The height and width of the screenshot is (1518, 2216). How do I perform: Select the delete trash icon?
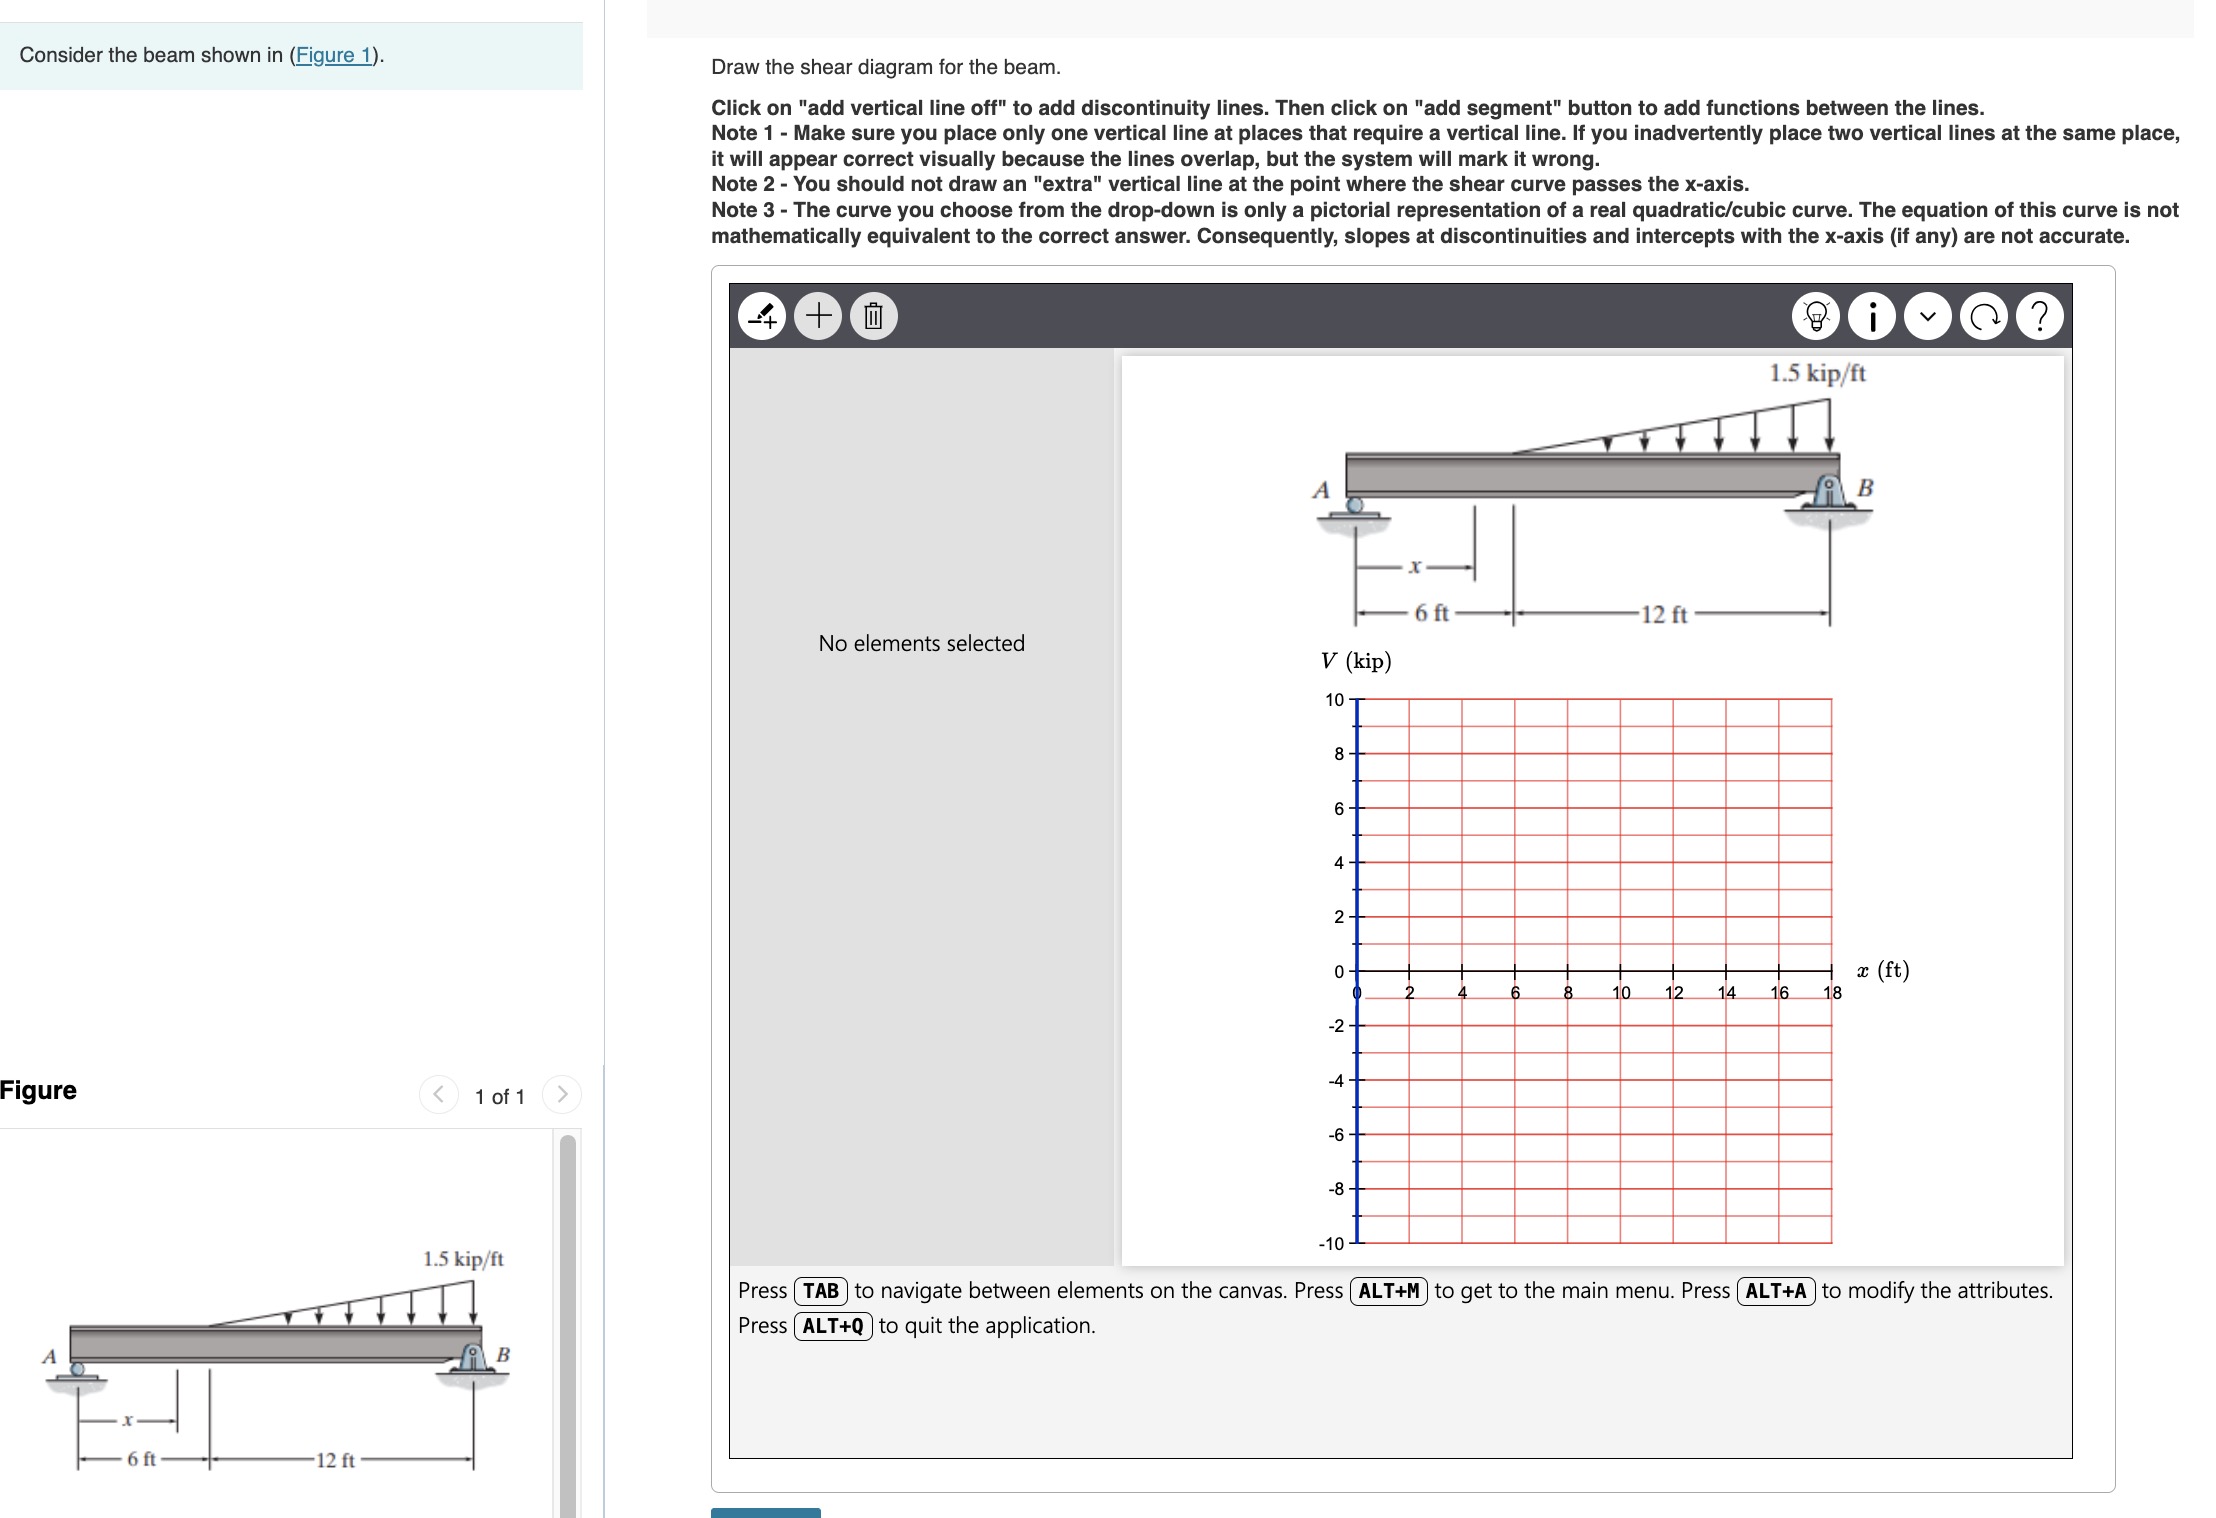coord(872,315)
